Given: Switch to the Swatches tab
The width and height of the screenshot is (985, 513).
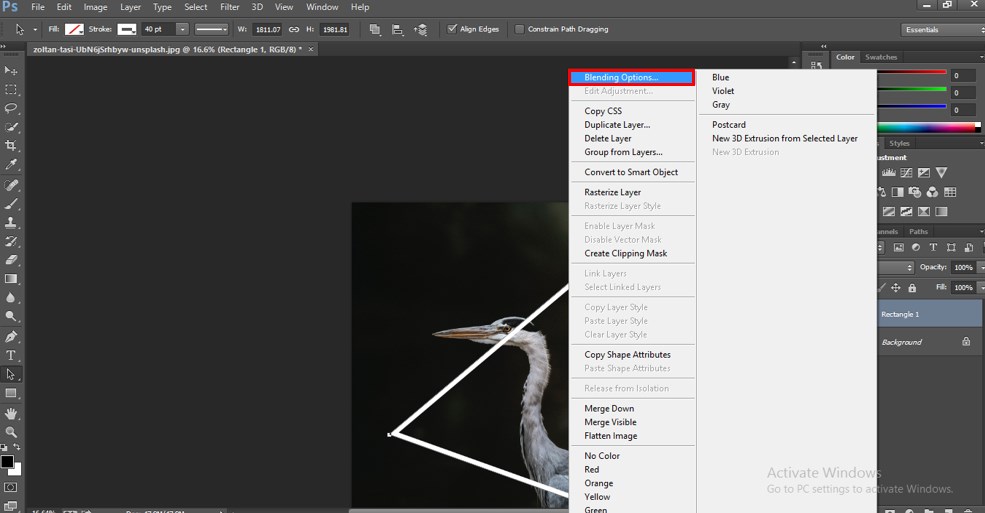Looking at the screenshot, I should tap(881, 57).
